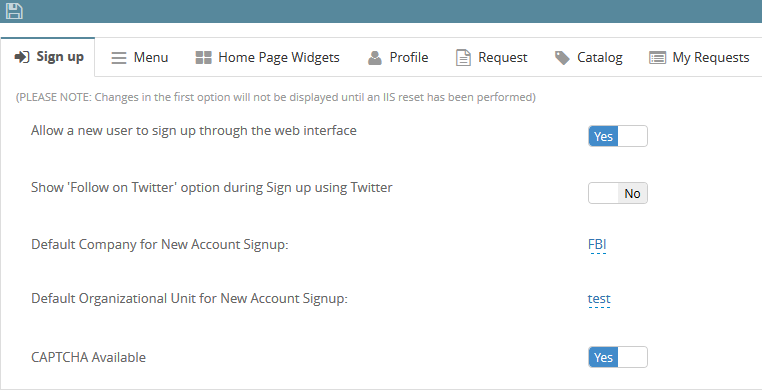The height and width of the screenshot is (390, 762).
Task: Switch to the Menu tab
Action: coord(139,58)
